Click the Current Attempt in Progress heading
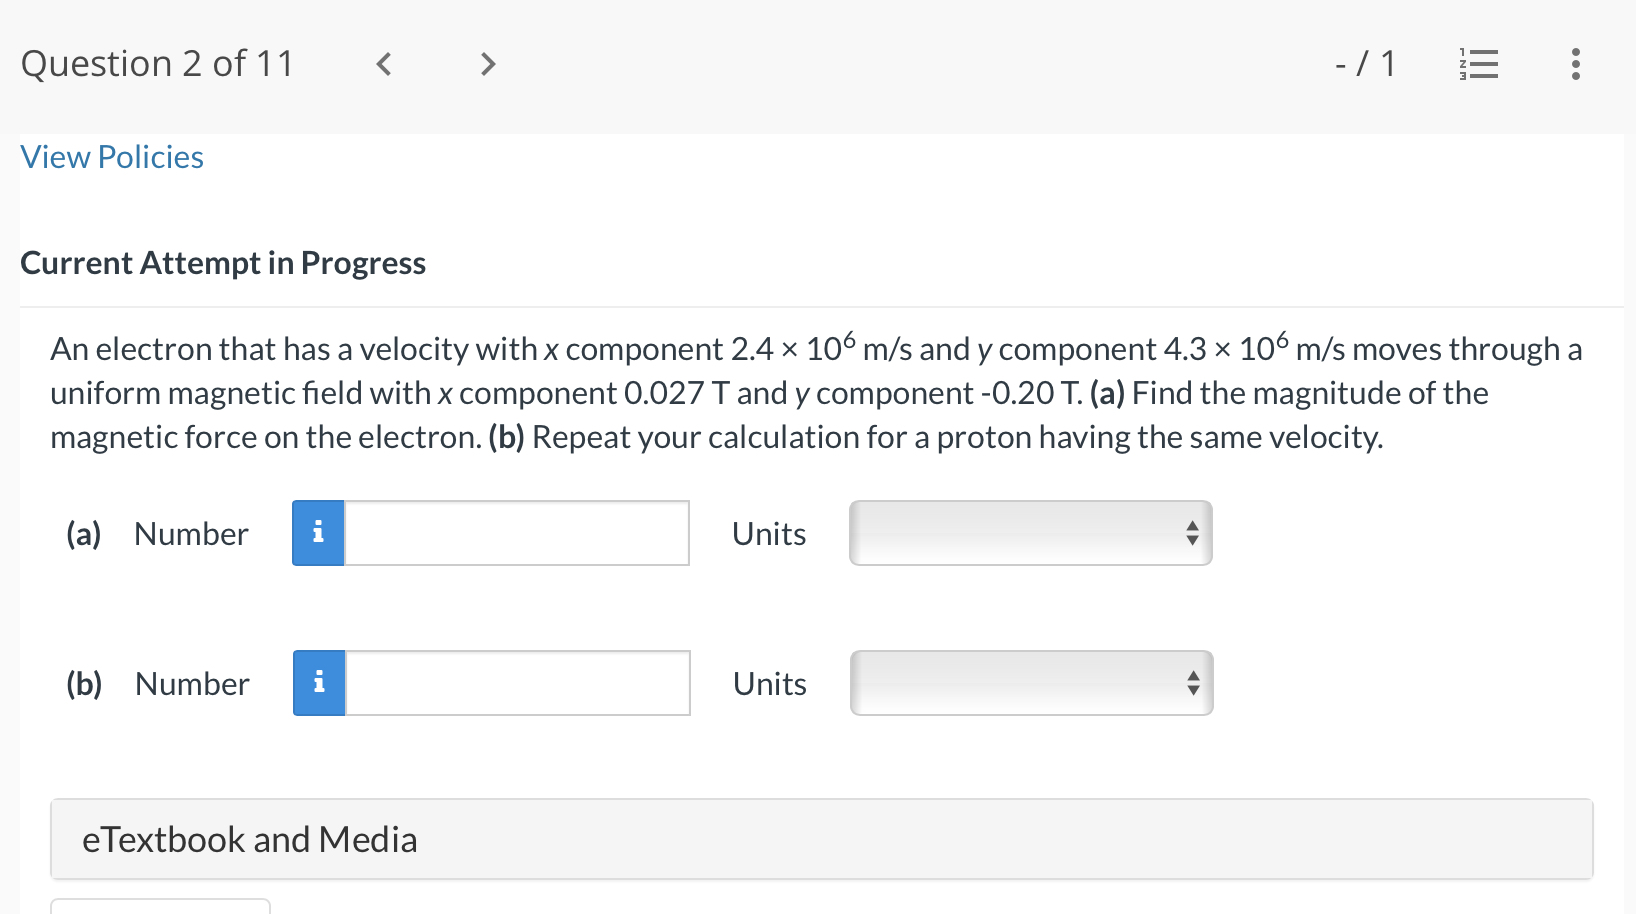Viewport: 1636px width, 914px height. (x=223, y=263)
